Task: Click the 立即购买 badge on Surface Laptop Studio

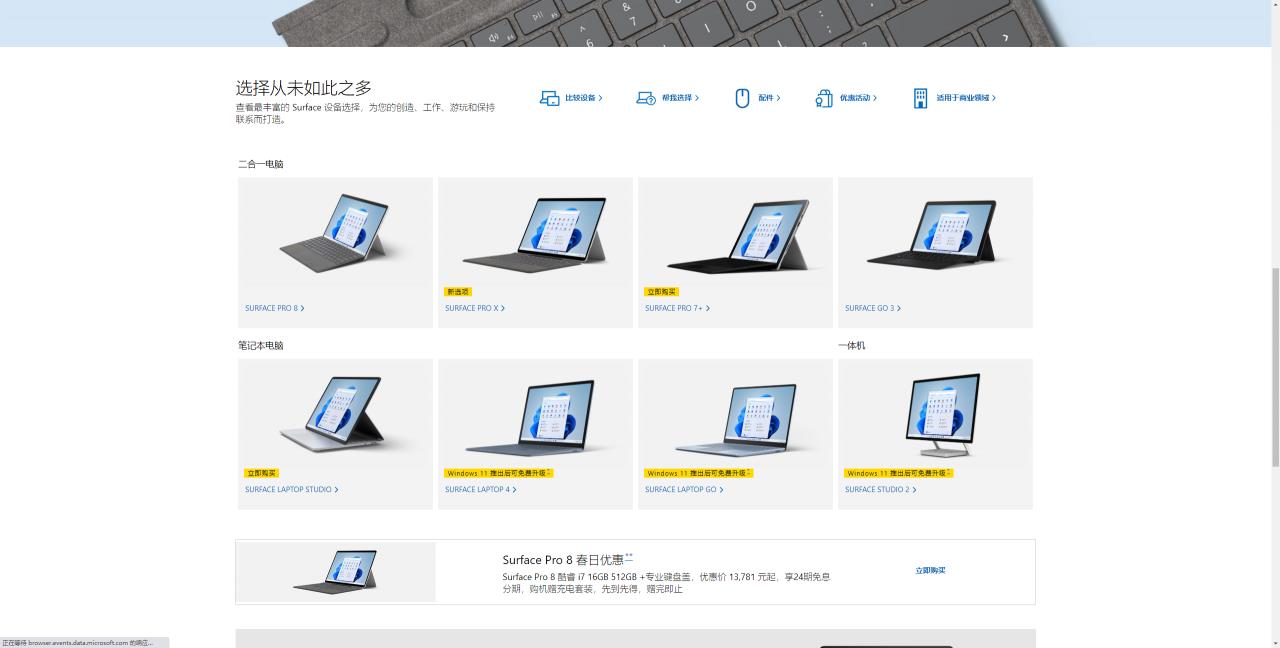Action: point(262,473)
